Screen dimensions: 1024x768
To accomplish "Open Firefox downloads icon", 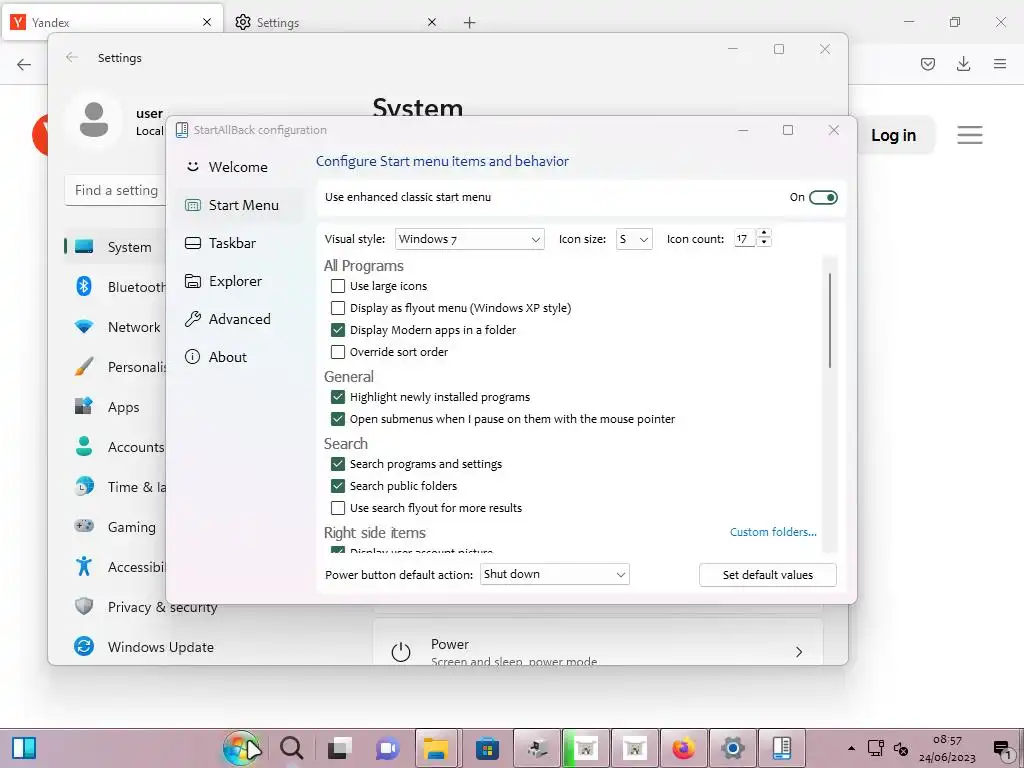I will [963, 64].
